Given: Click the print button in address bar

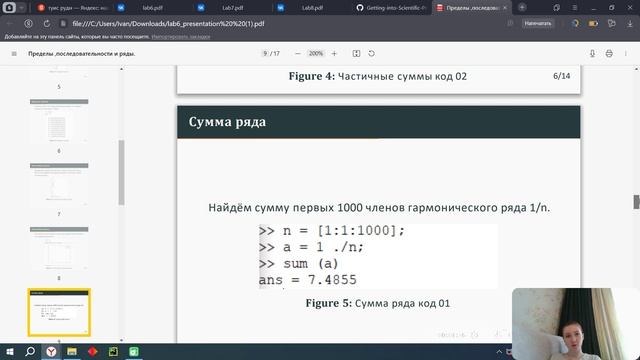Looking at the screenshot, I should tap(538, 24).
